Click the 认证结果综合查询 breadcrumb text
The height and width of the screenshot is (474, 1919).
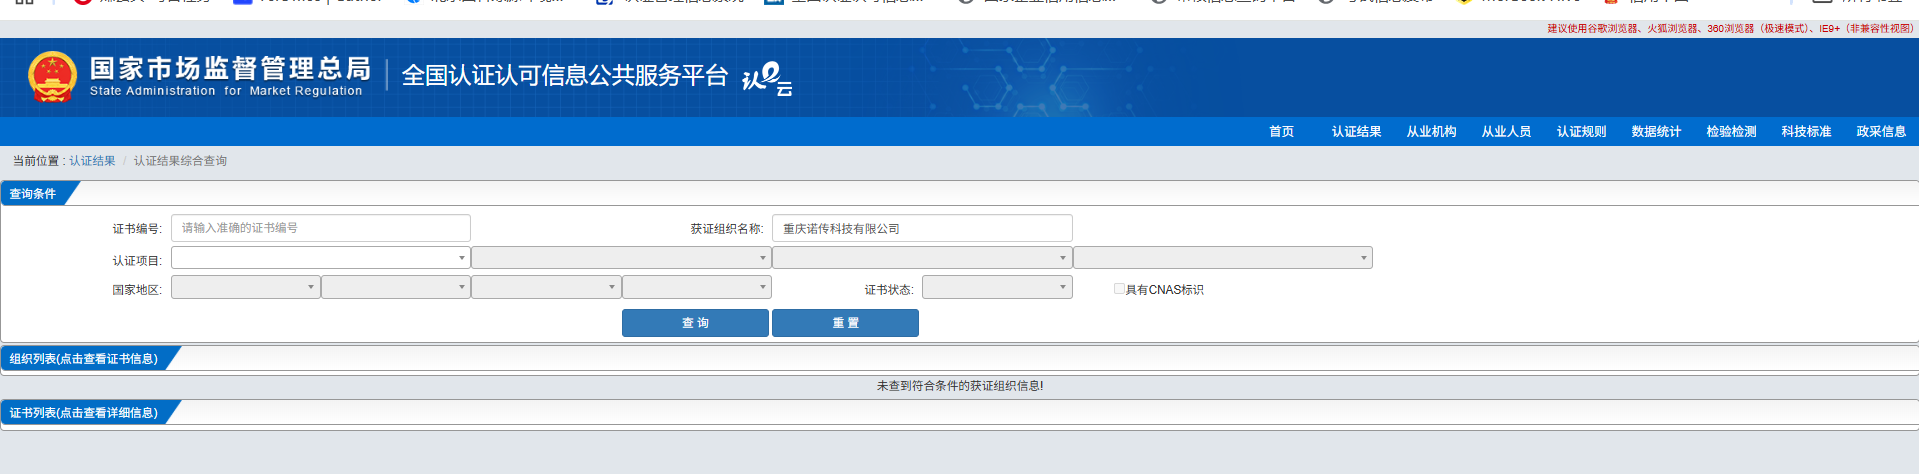pyautogui.click(x=180, y=161)
